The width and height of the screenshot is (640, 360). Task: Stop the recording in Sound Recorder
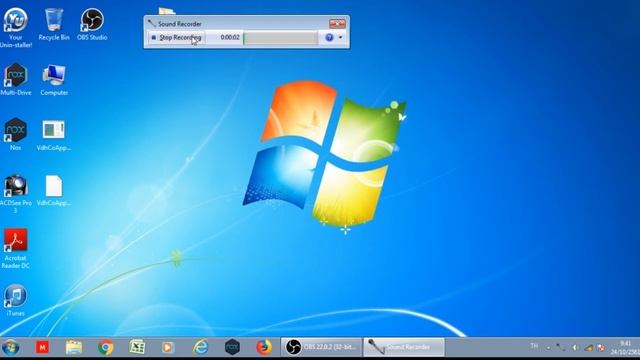point(176,38)
